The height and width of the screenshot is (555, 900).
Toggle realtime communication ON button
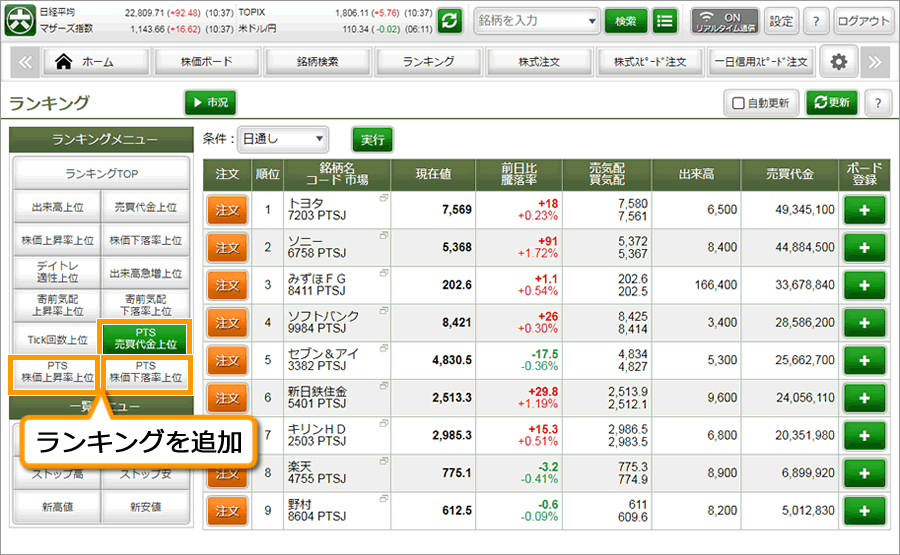tap(725, 21)
